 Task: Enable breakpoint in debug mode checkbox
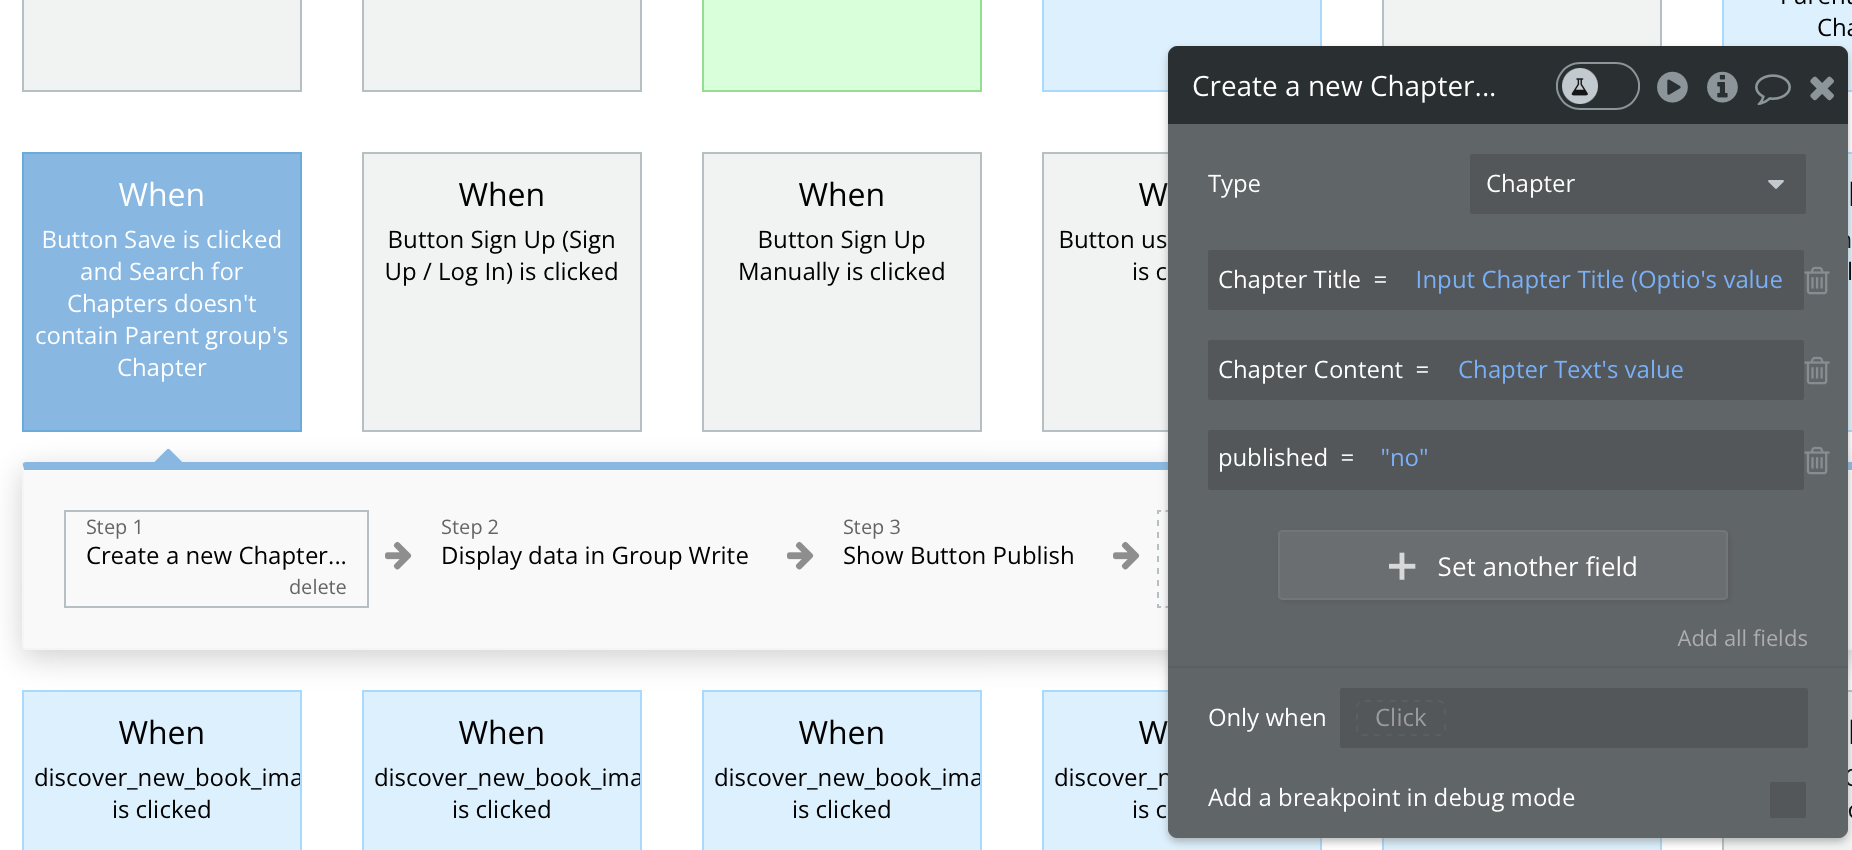(1787, 799)
